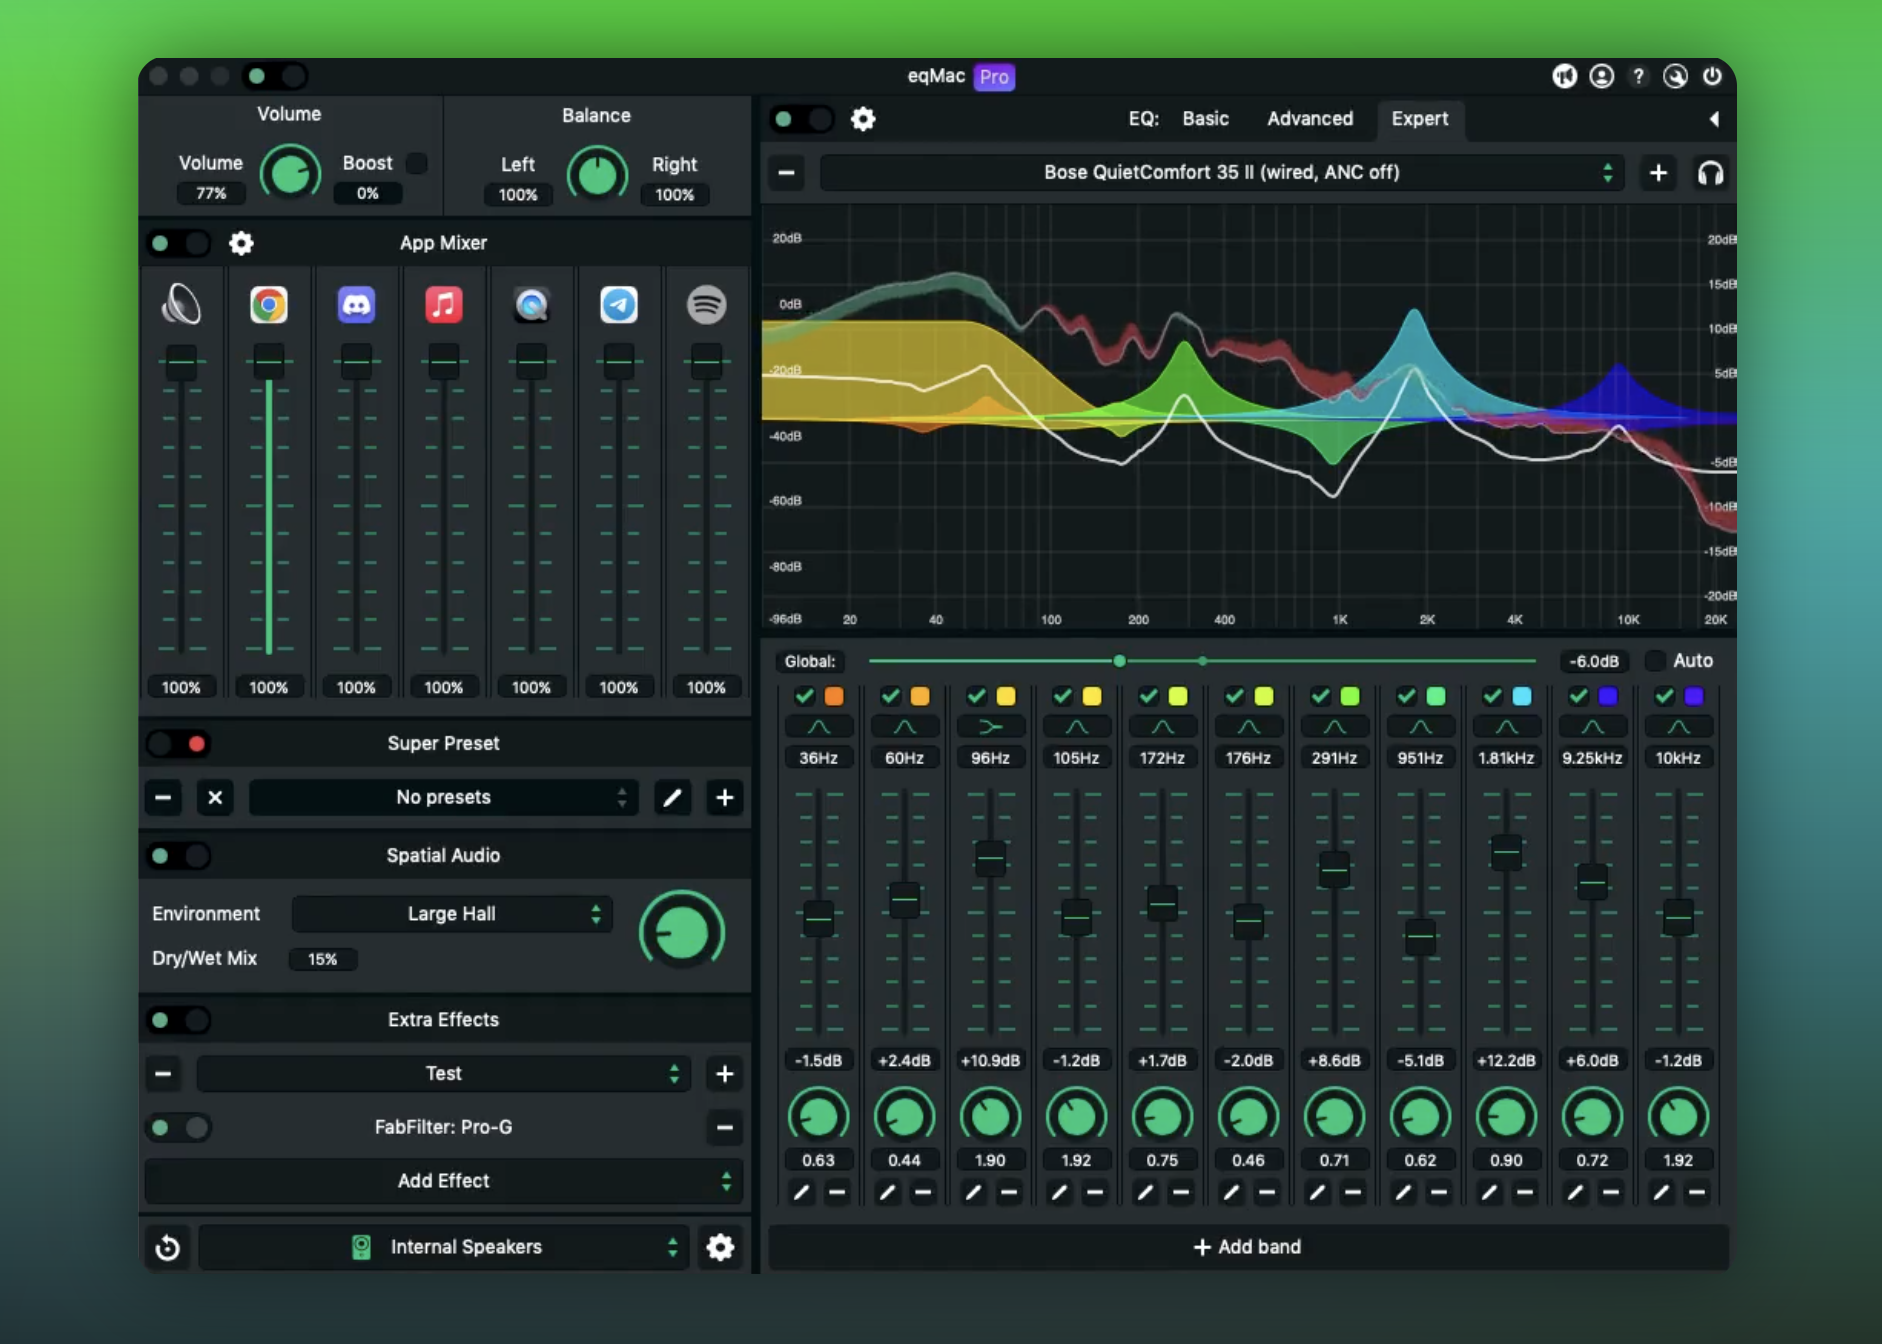Add a Super Preset with plus icon

[x=725, y=798]
